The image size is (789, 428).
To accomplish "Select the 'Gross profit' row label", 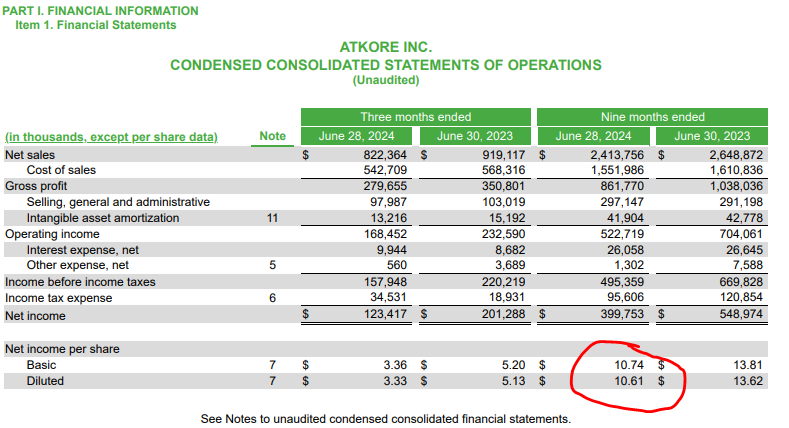I will [x=39, y=186].
